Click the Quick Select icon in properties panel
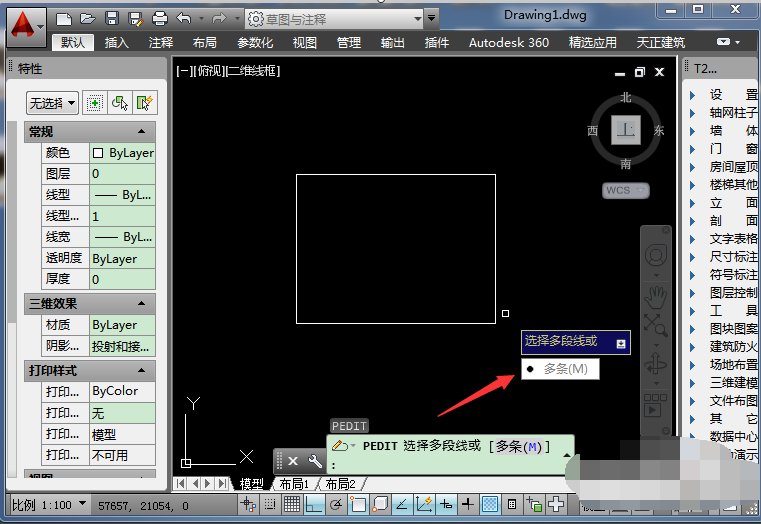The image size is (761, 524). pyautogui.click(x=146, y=102)
